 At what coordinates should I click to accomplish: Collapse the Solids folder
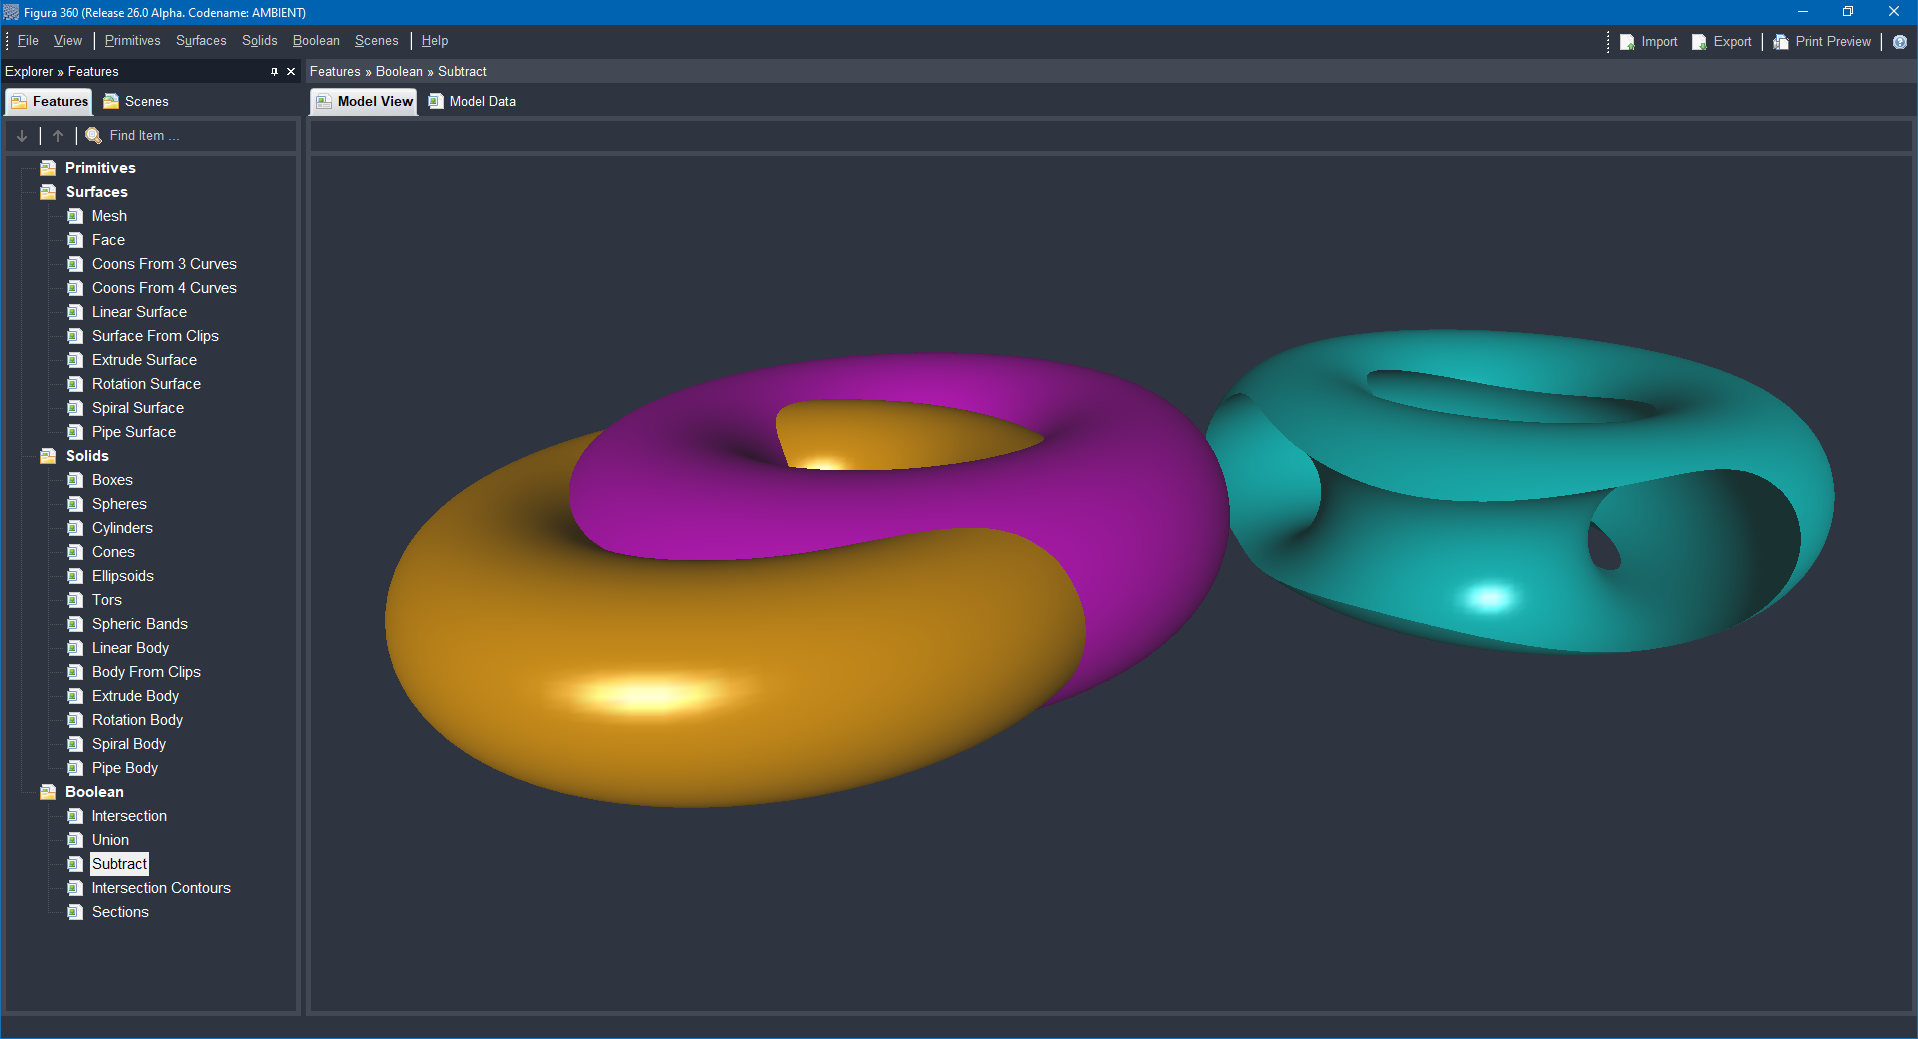click(48, 456)
